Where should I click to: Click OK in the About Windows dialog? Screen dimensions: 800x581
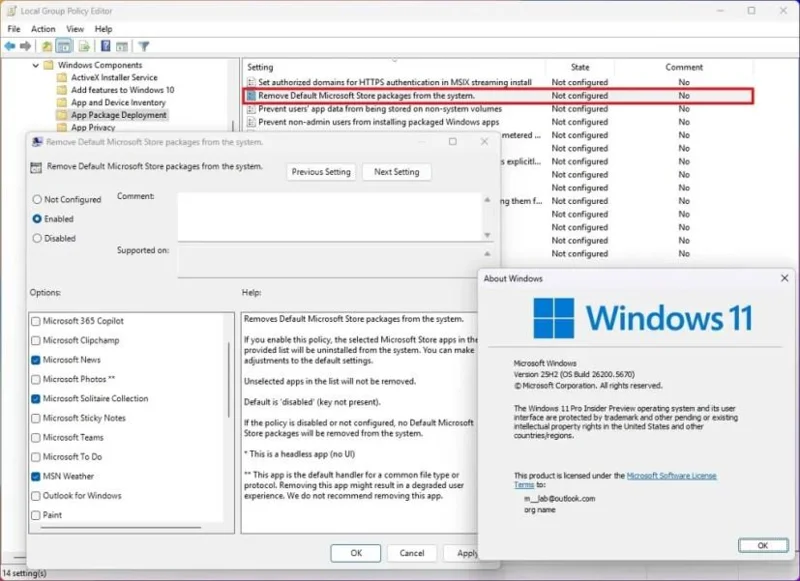point(763,545)
